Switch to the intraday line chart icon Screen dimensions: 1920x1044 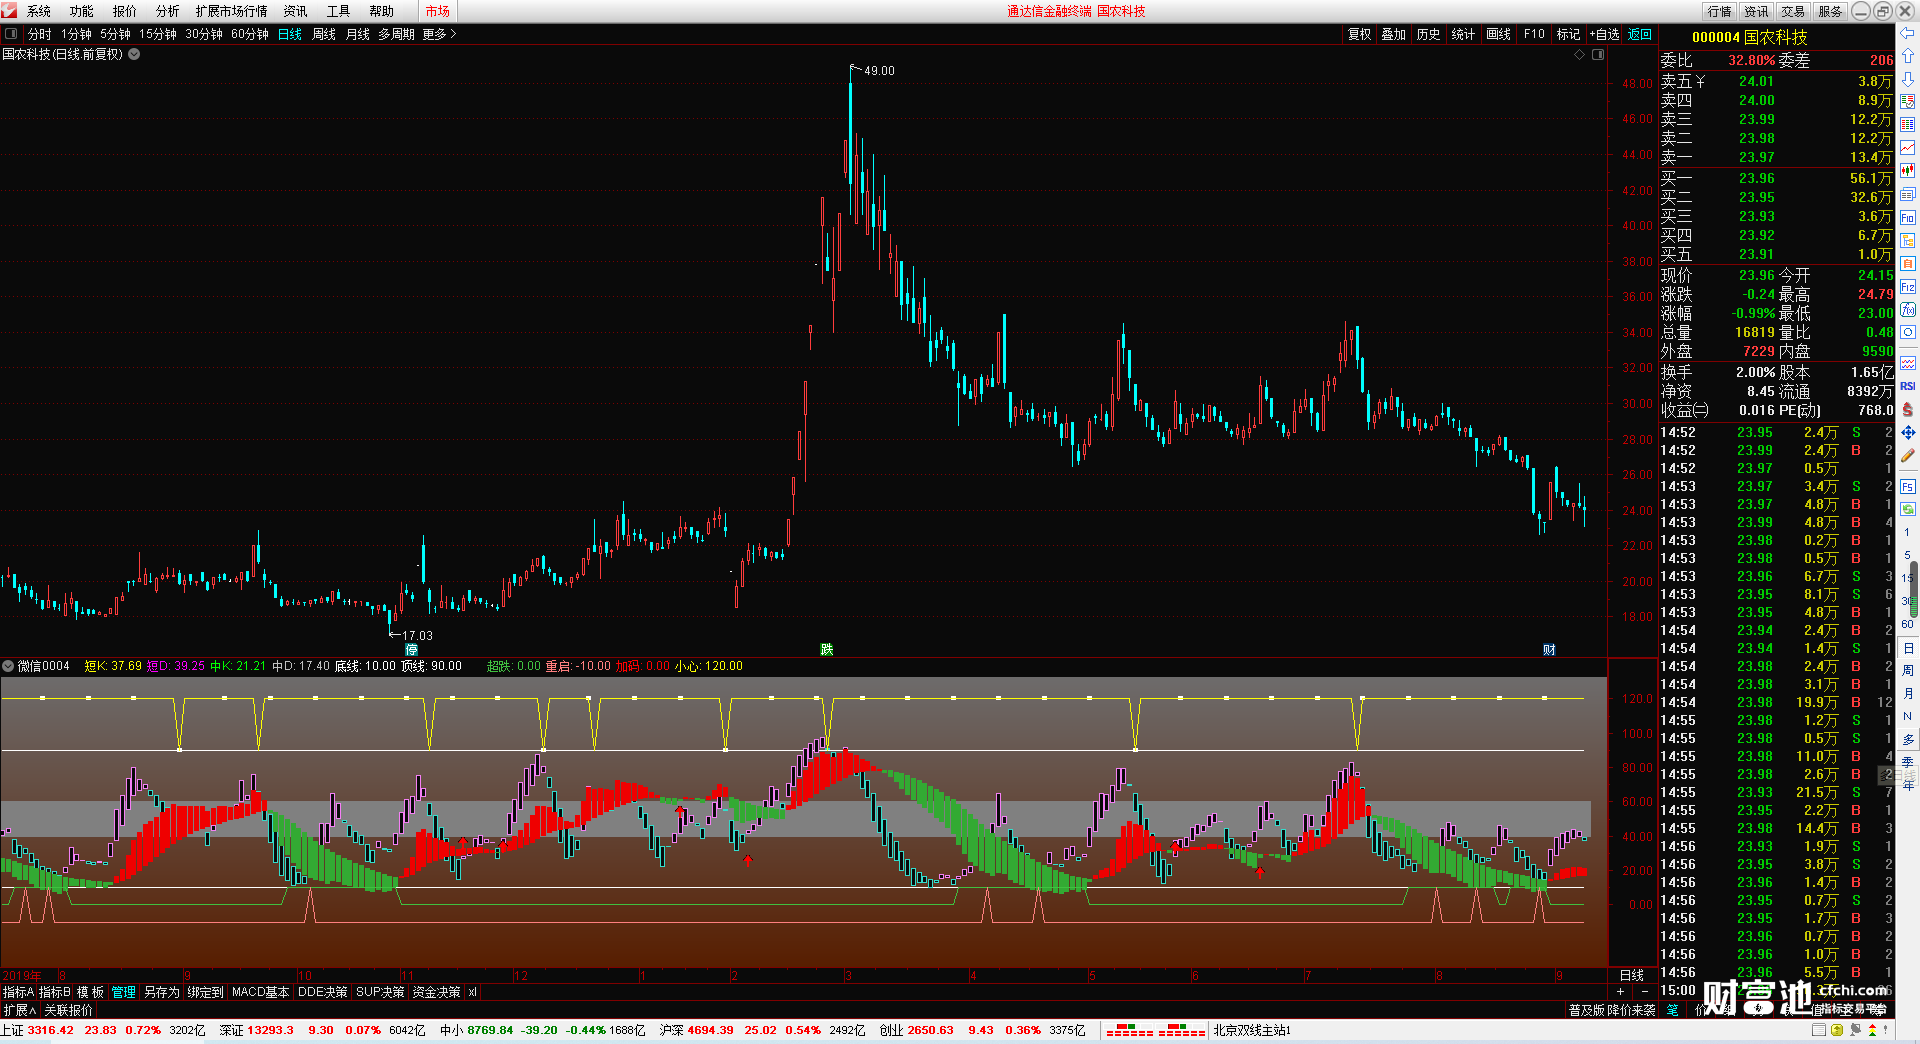1908,148
